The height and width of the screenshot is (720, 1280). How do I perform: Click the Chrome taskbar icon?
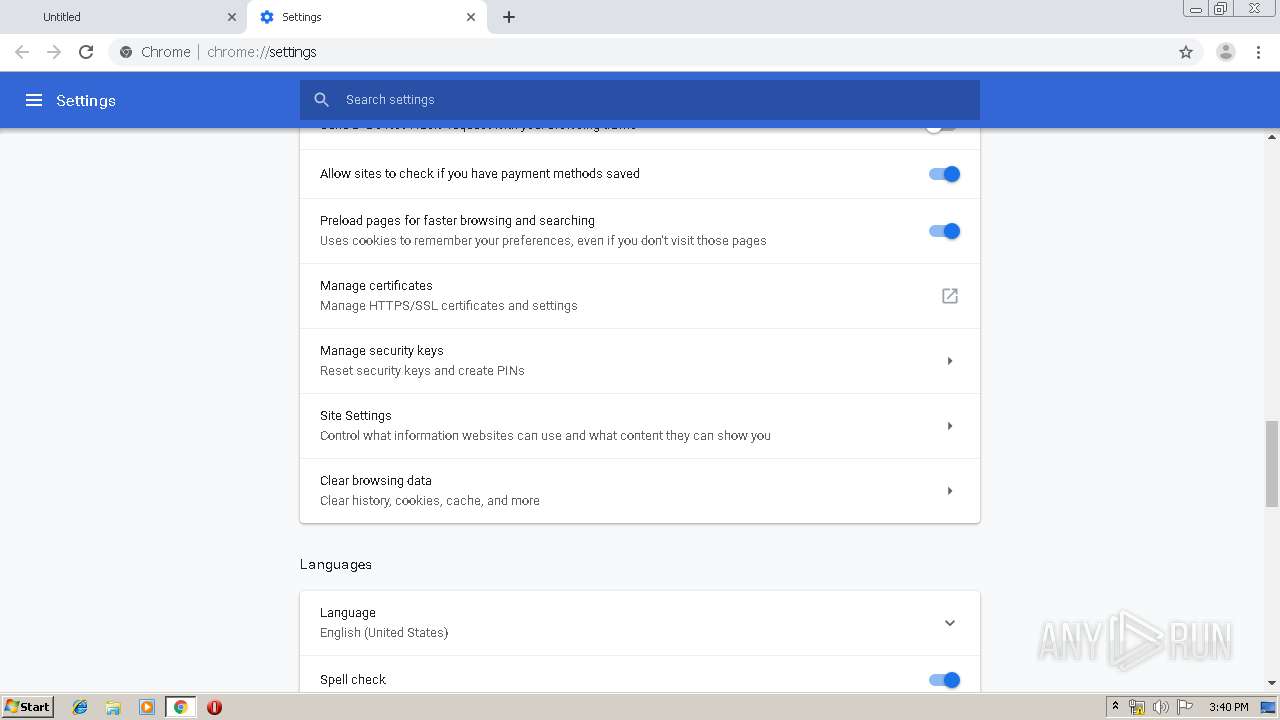[180, 707]
